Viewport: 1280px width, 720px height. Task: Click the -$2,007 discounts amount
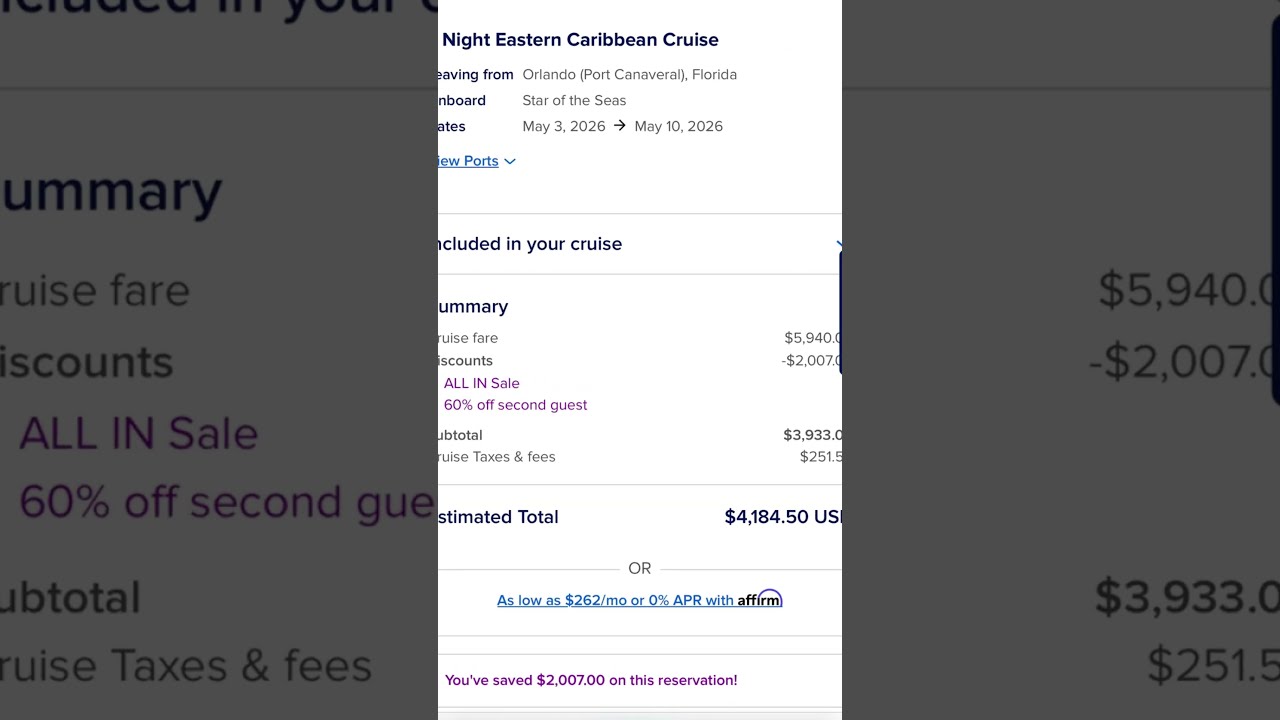(811, 361)
